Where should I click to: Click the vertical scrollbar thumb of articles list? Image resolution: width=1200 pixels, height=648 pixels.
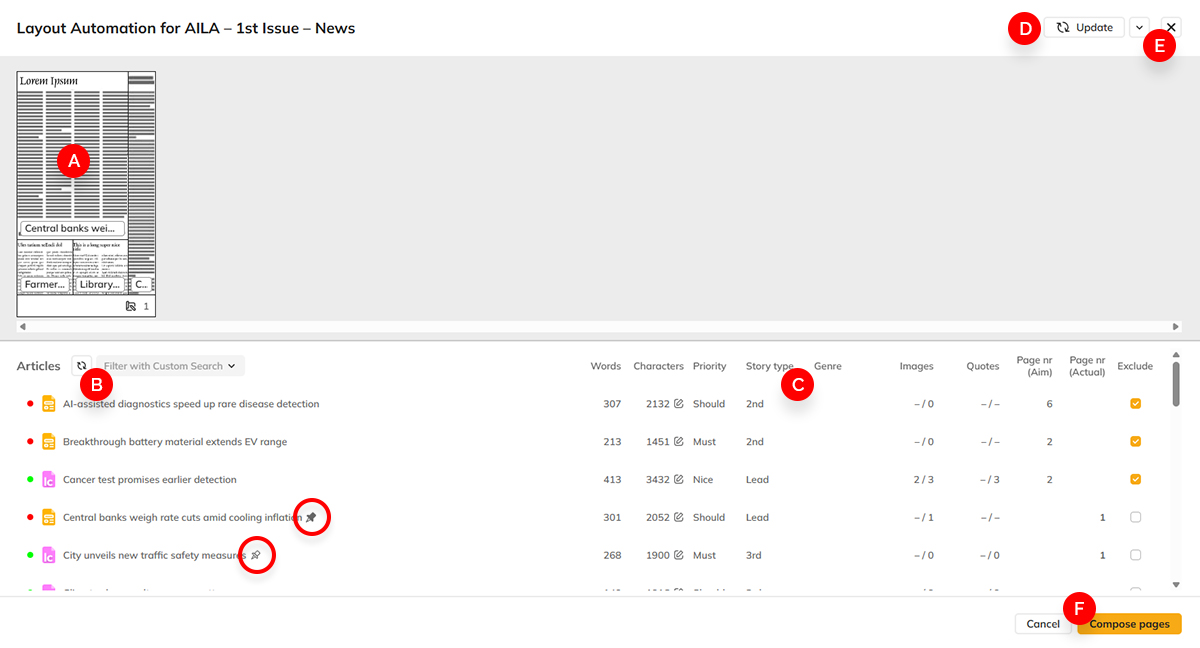[x=1176, y=384]
